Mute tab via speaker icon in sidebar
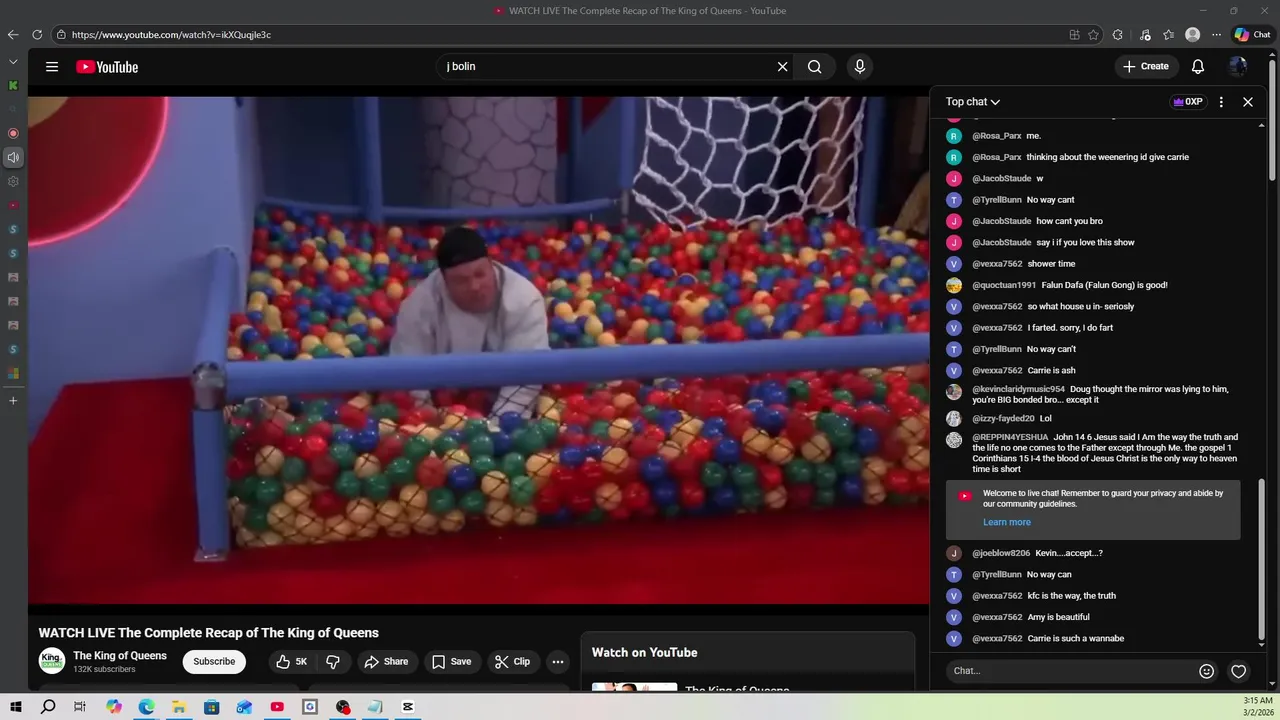The width and height of the screenshot is (1280, 720). (x=13, y=157)
